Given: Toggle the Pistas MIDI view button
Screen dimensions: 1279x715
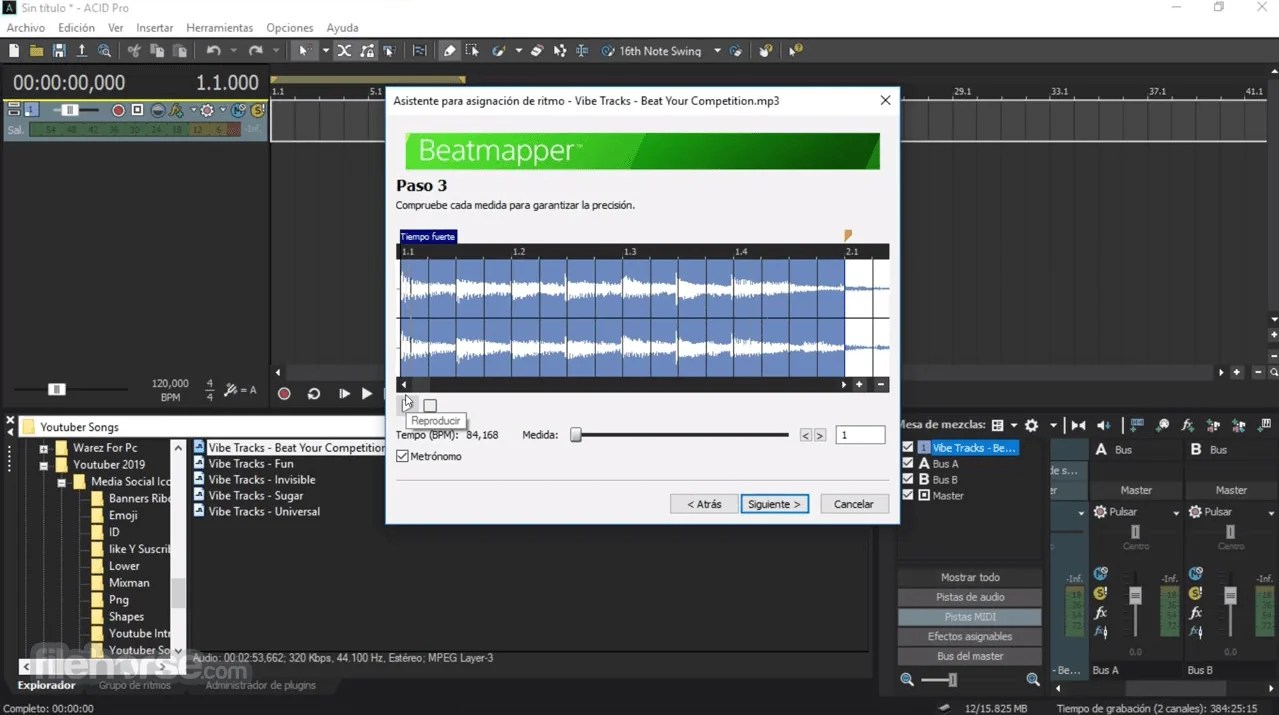Looking at the screenshot, I should coord(970,617).
